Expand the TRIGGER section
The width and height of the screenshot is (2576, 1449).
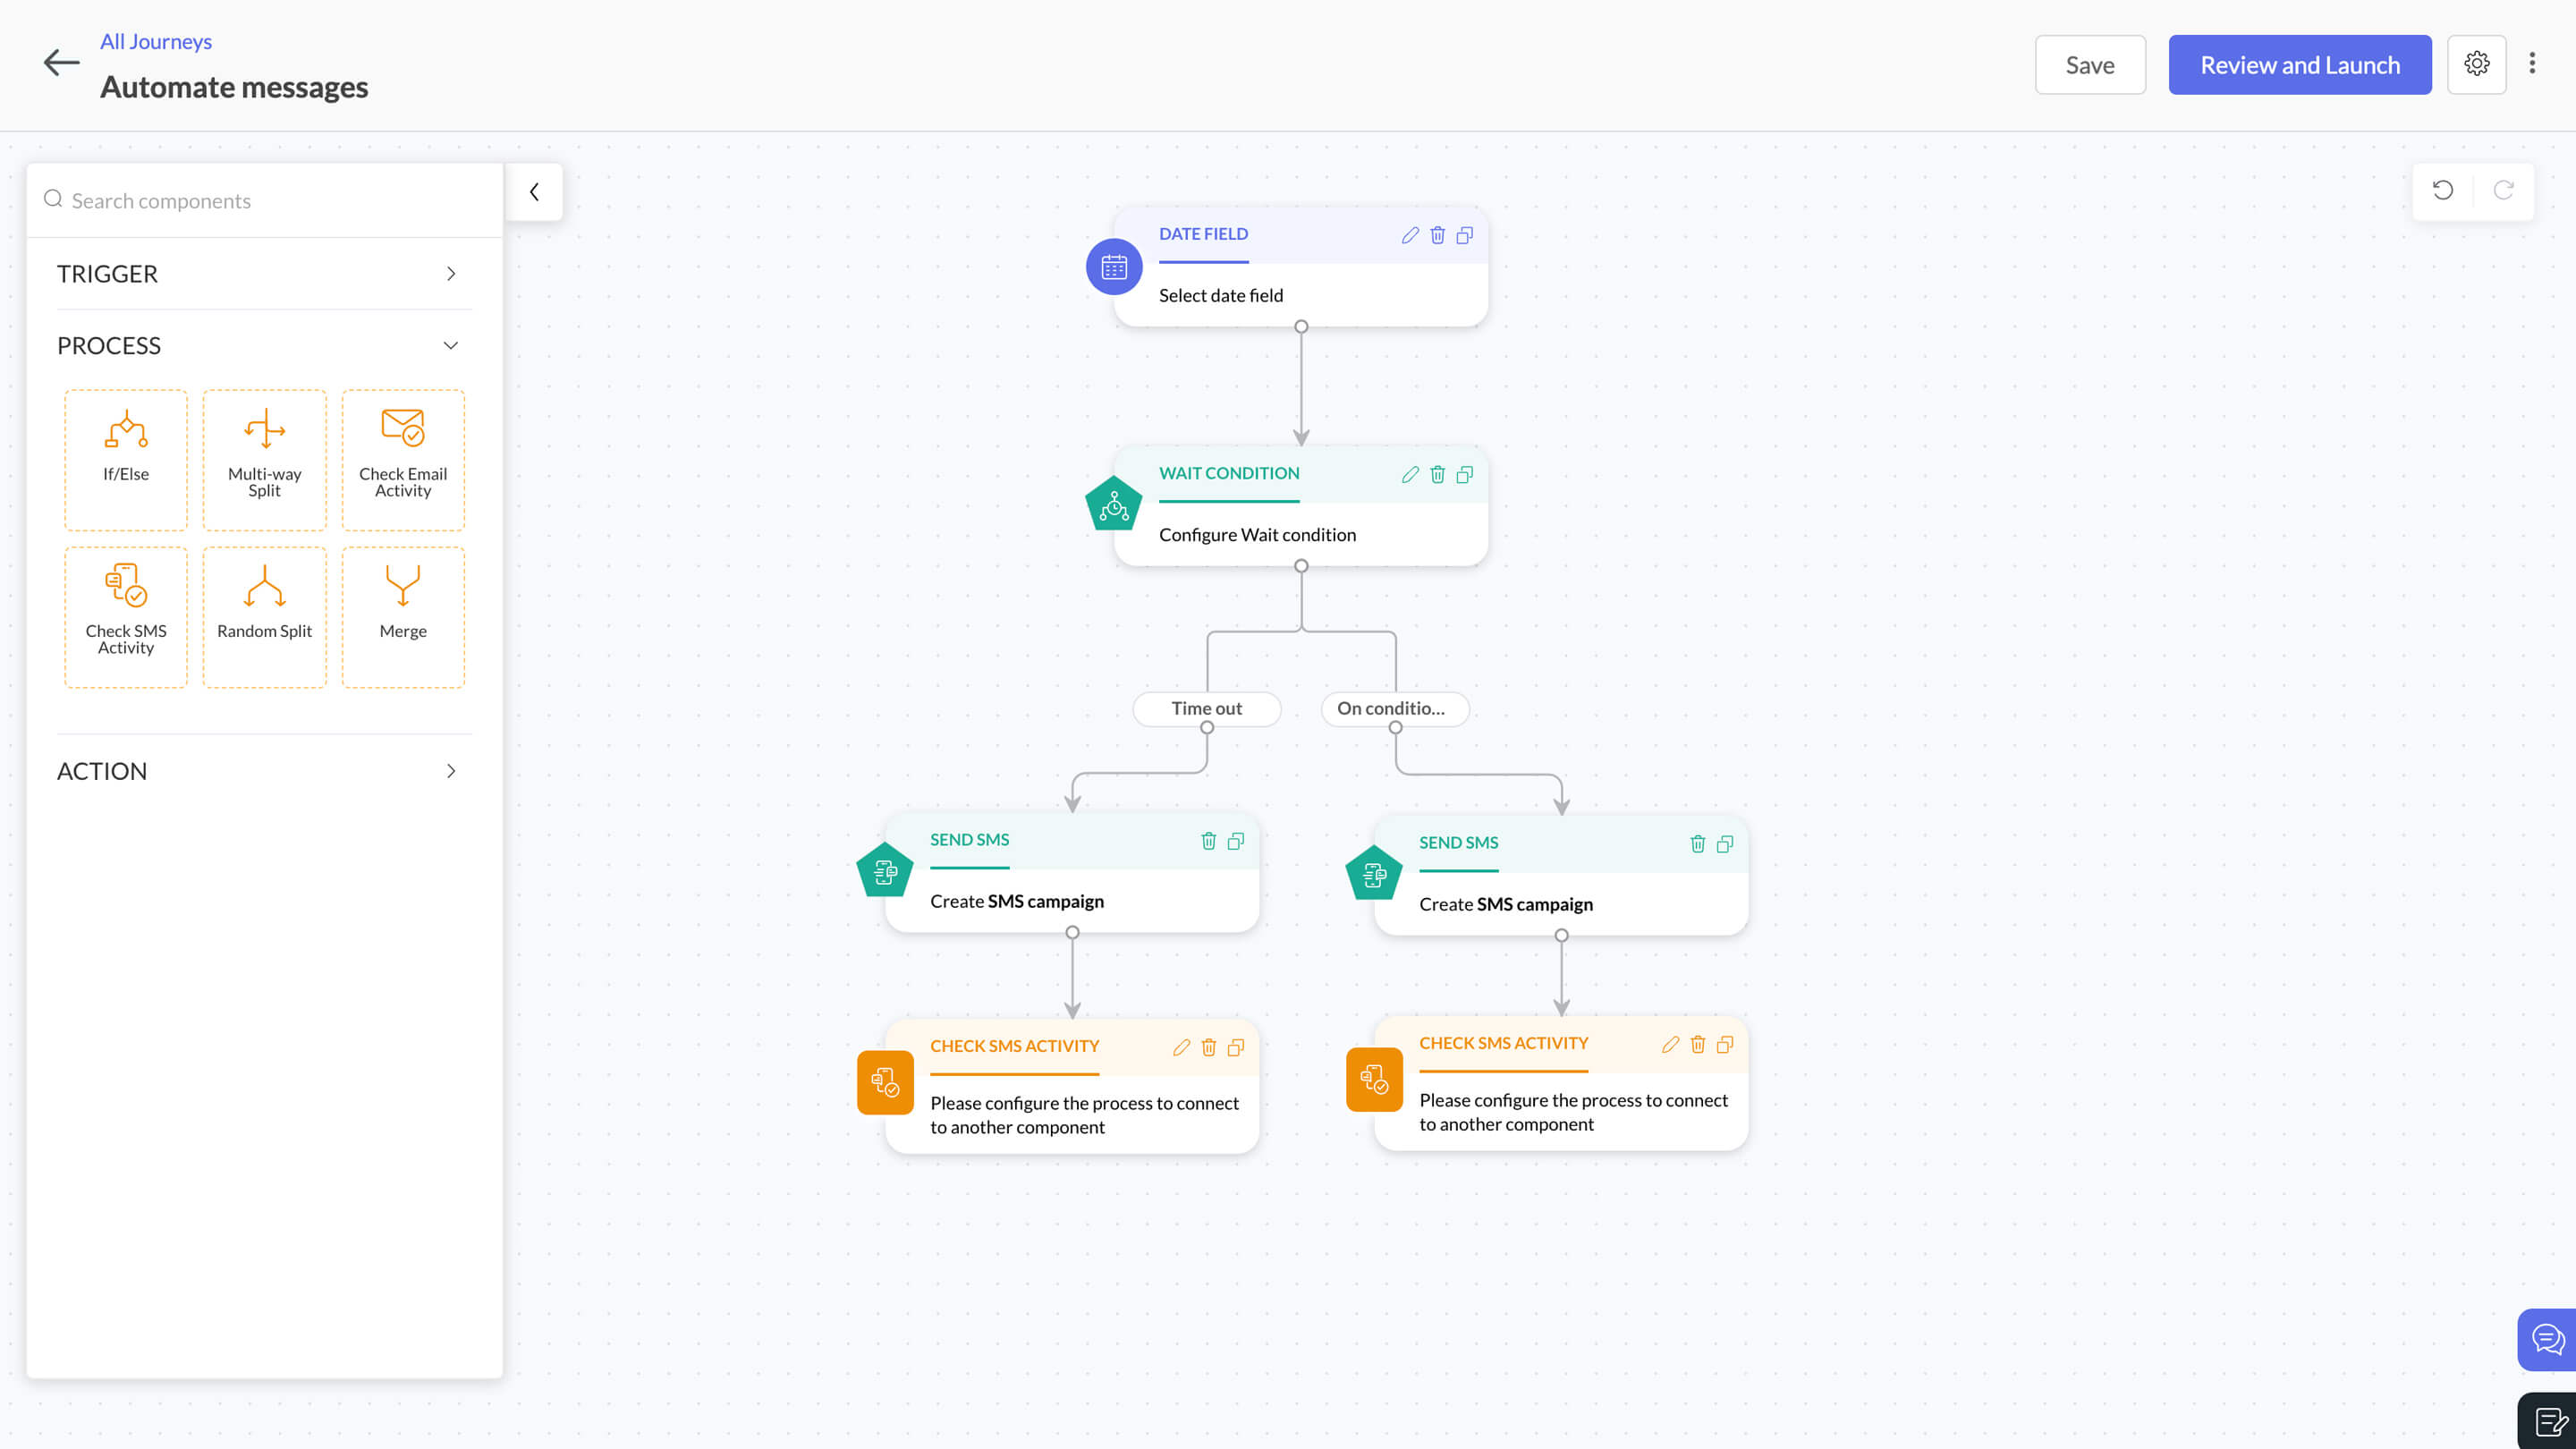(x=264, y=274)
